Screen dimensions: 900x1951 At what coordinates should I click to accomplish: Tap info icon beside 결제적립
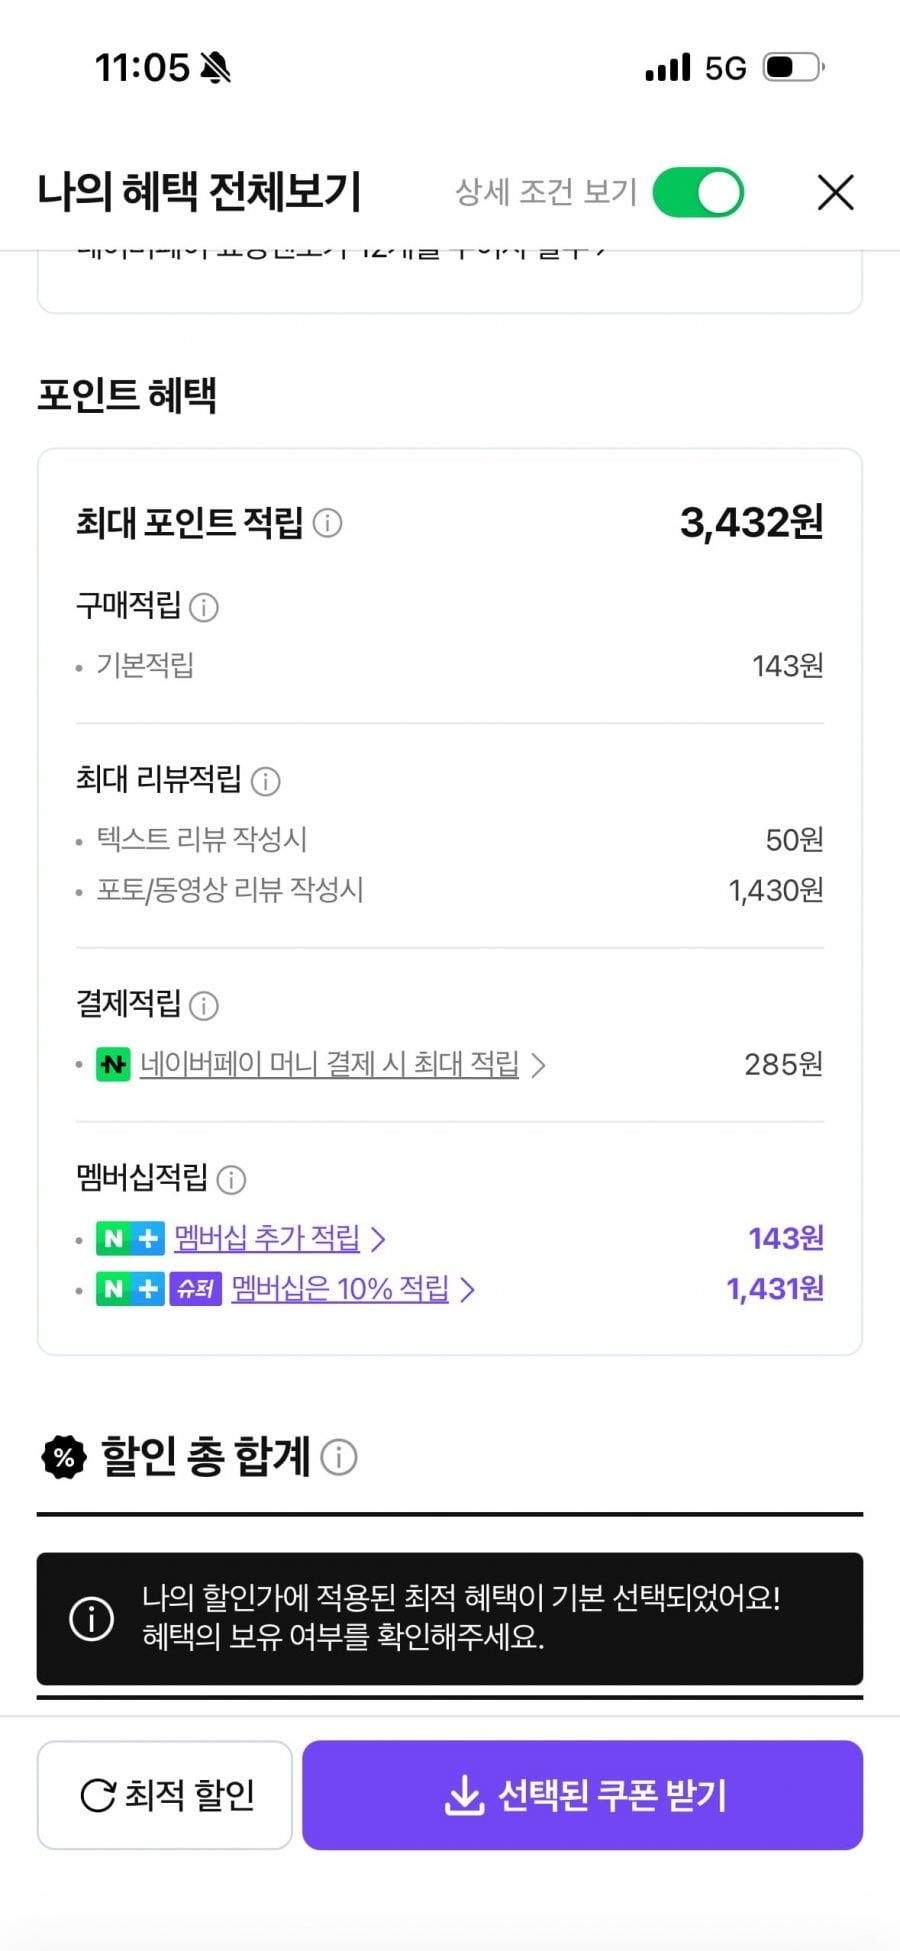coord(204,1005)
